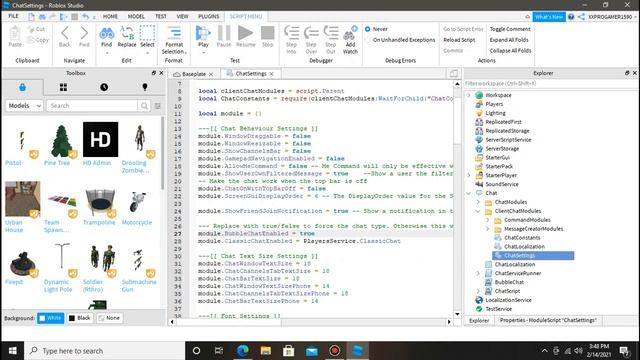
Task: Select the HD Admin model thumbnail
Action: (x=100, y=139)
